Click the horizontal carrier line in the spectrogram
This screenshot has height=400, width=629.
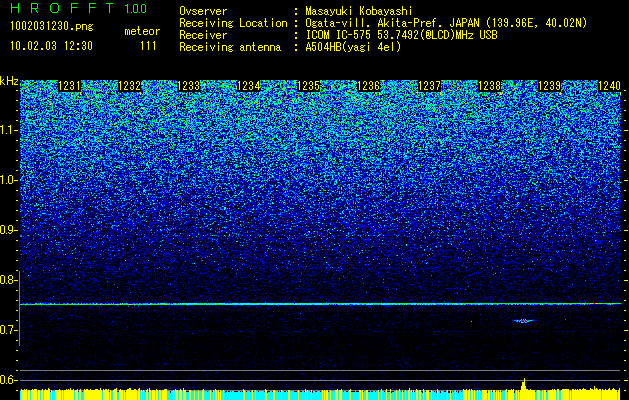pyautogui.click(x=320, y=304)
